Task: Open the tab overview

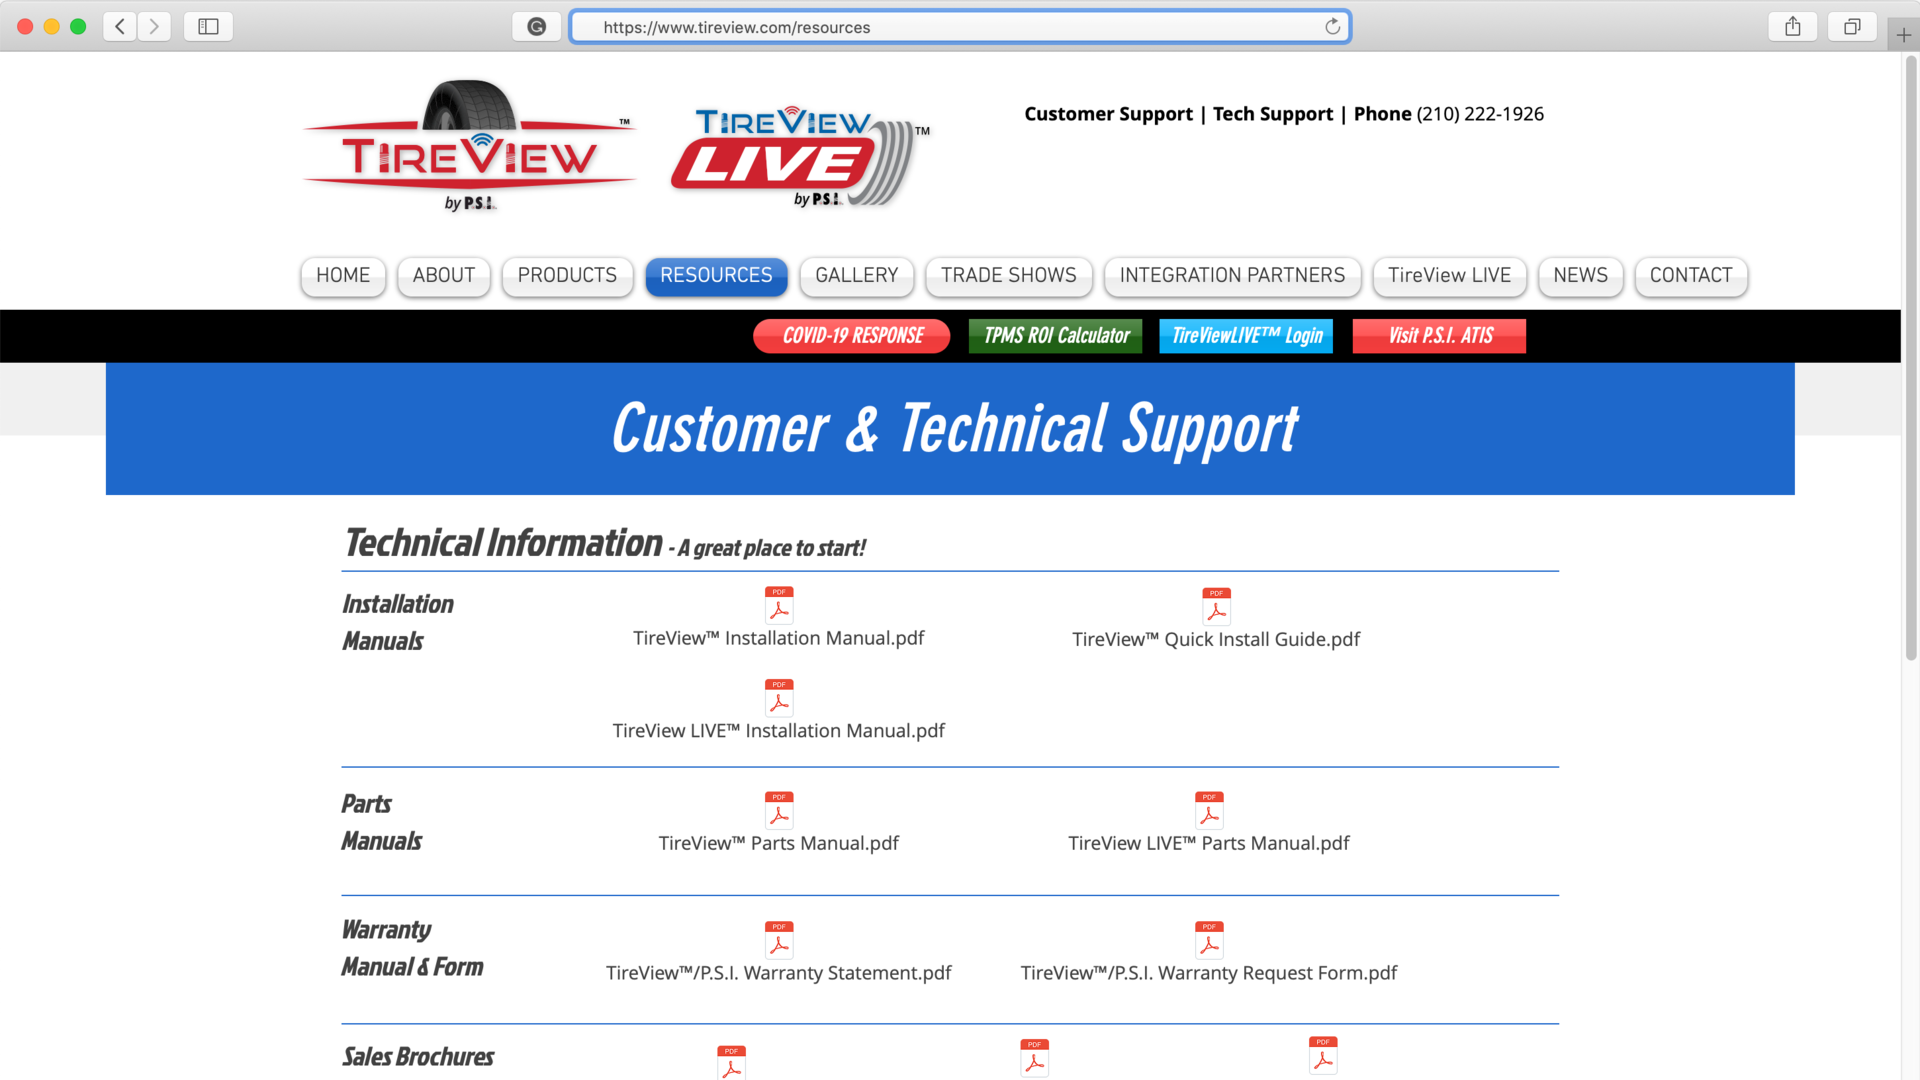Action: (x=1852, y=27)
